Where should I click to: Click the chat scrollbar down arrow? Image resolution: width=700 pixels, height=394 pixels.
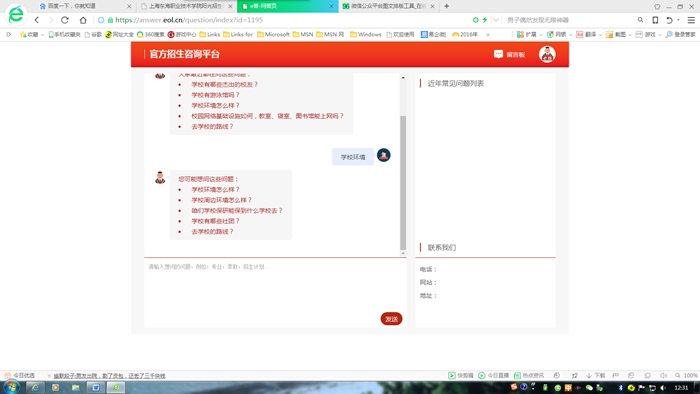(x=403, y=253)
